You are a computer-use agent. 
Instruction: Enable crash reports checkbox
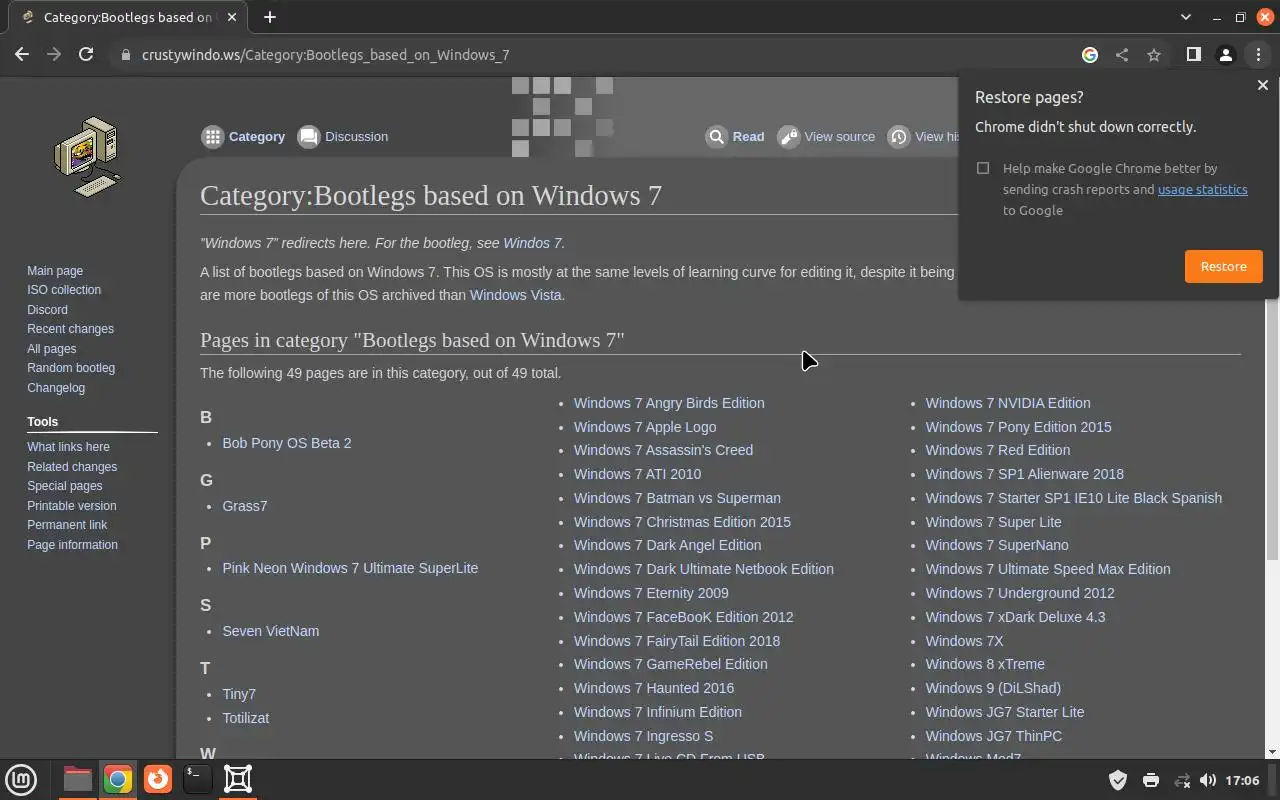point(983,168)
